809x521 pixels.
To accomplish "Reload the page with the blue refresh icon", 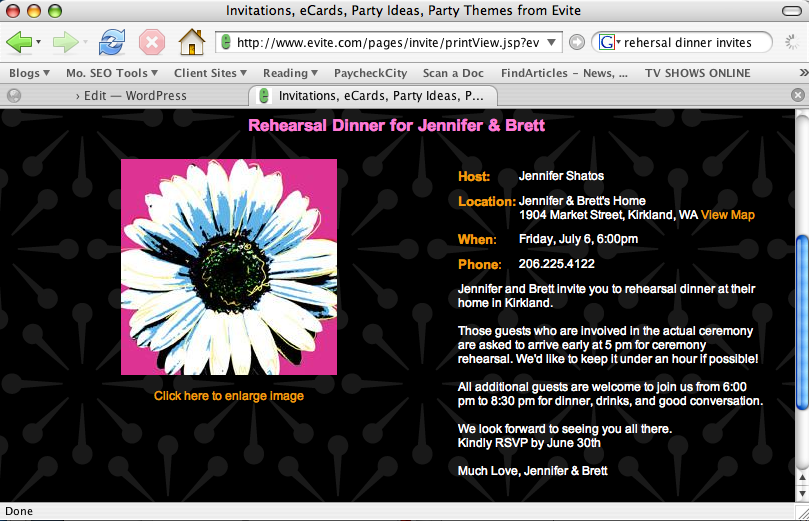I will pos(111,43).
